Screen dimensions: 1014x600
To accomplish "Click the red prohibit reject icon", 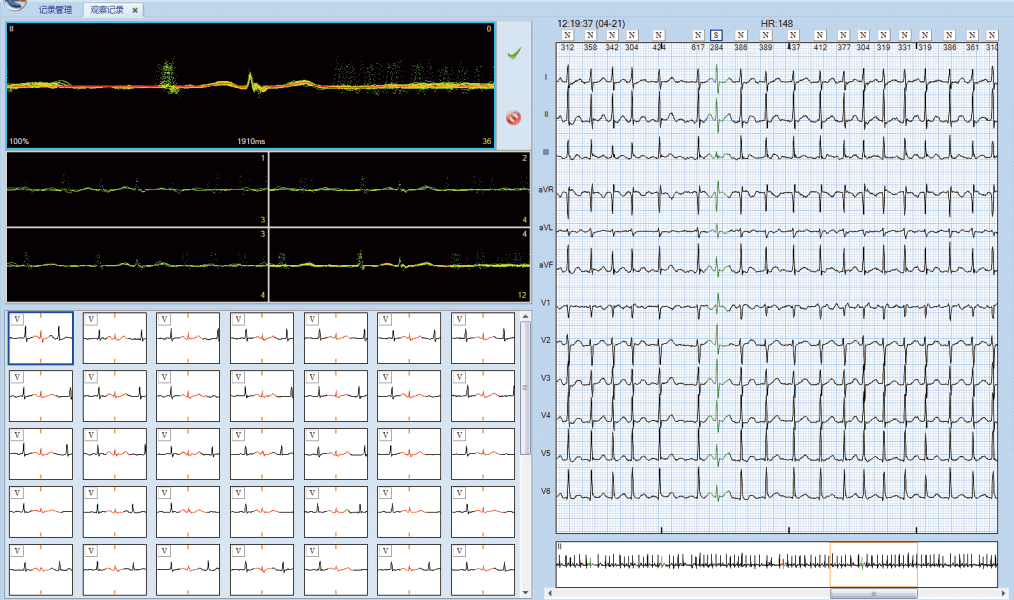I will pyautogui.click(x=513, y=117).
